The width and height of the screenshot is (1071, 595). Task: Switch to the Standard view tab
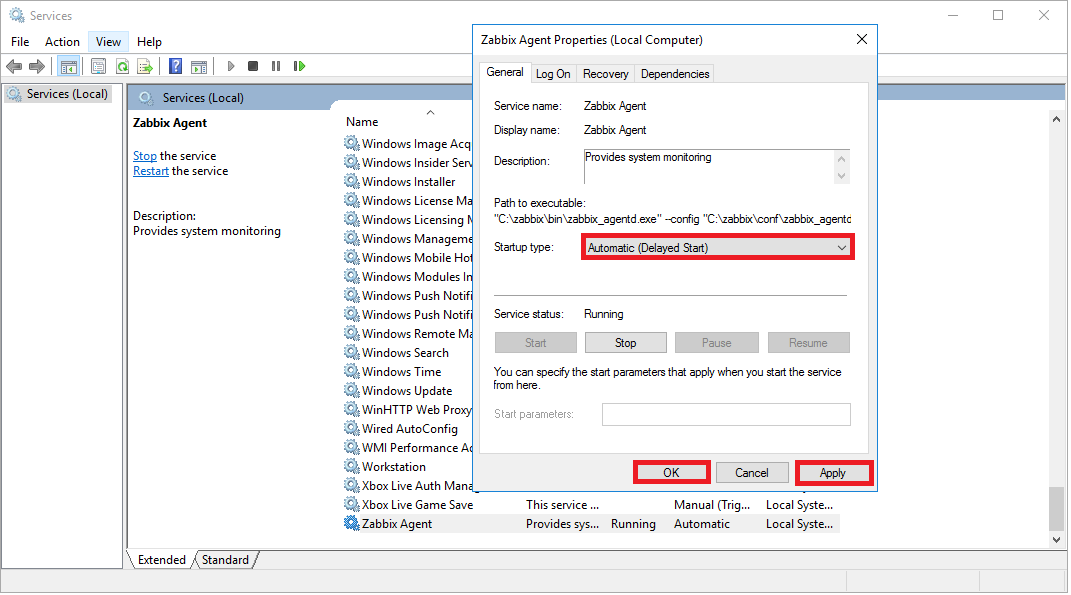[x=225, y=559]
